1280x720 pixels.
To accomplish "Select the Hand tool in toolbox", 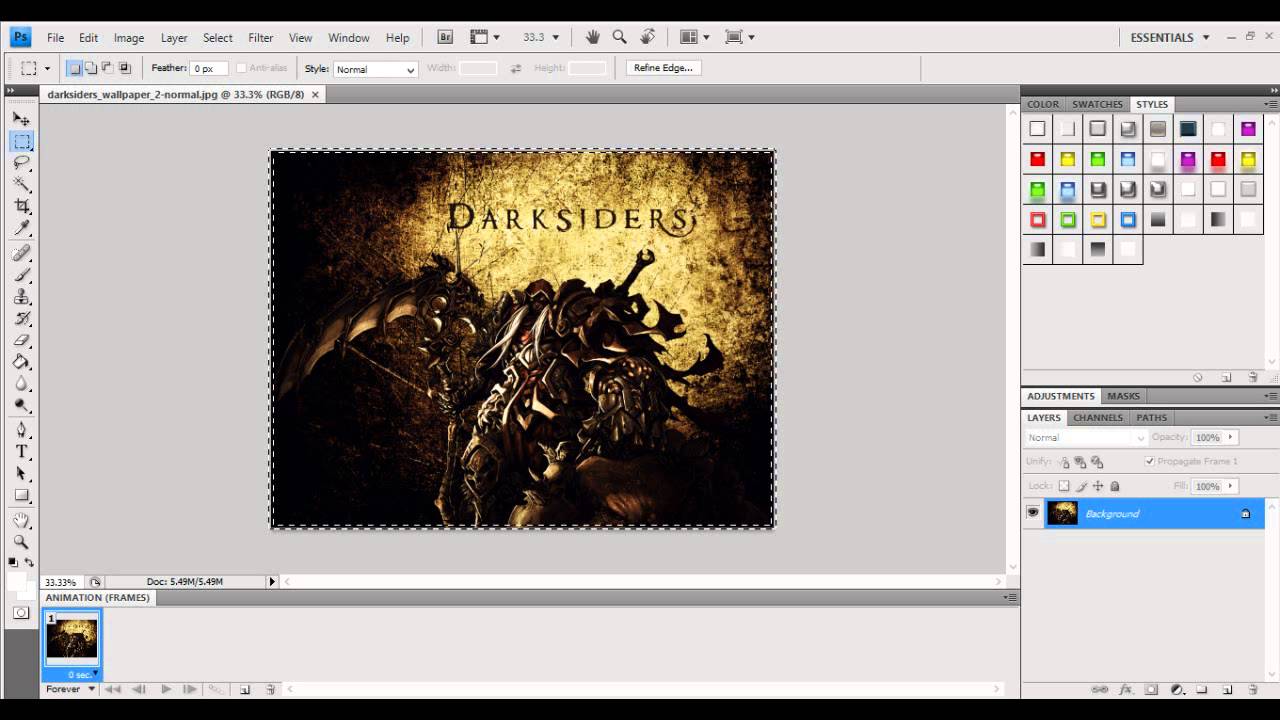I will 21,521.
